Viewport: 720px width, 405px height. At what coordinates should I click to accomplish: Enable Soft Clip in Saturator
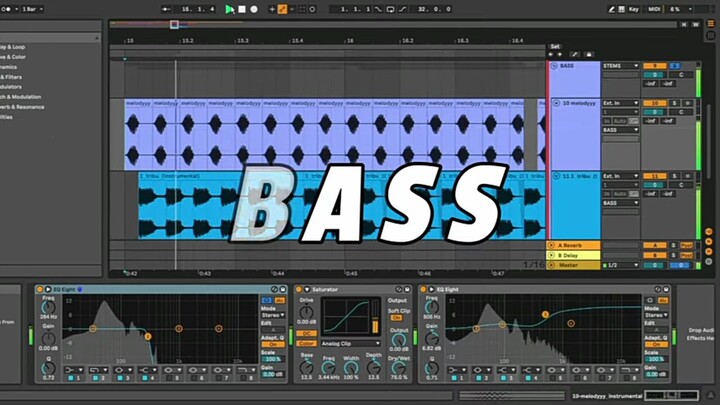(x=397, y=319)
